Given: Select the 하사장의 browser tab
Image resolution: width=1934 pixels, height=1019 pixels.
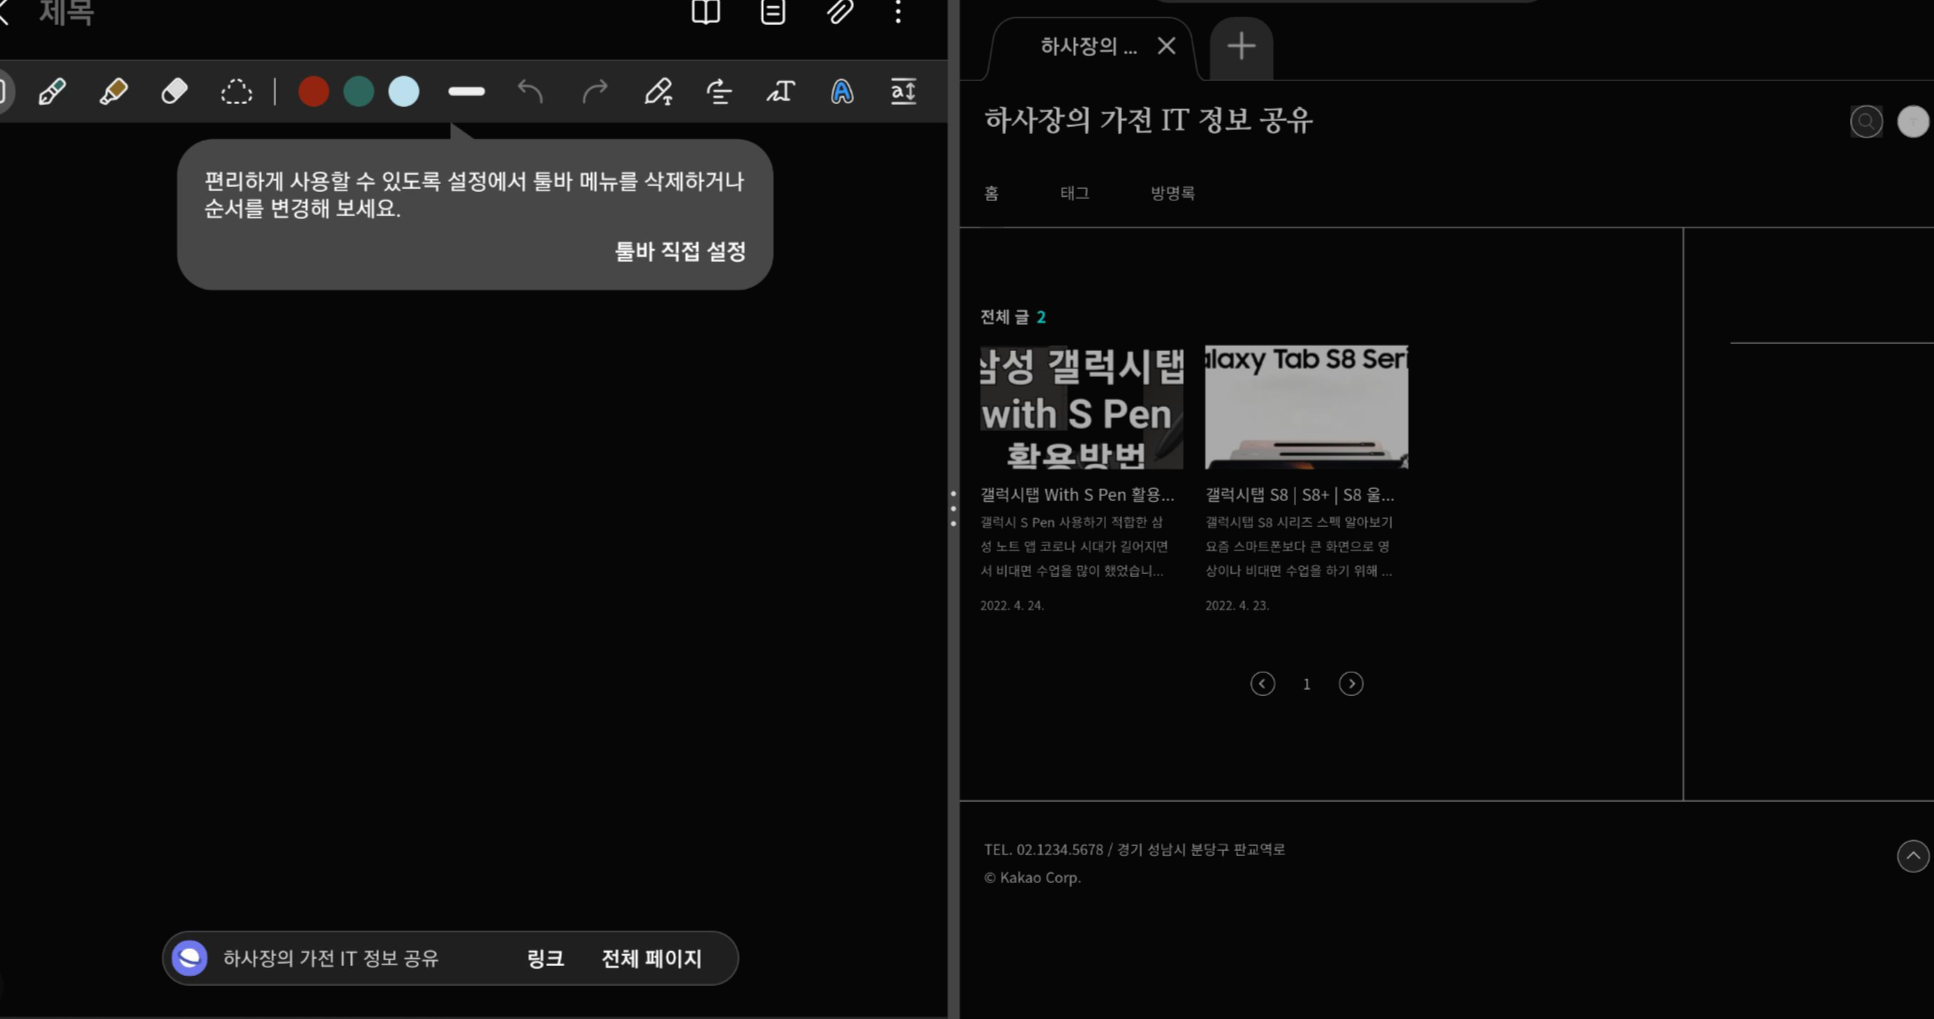Looking at the screenshot, I should tap(1088, 46).
